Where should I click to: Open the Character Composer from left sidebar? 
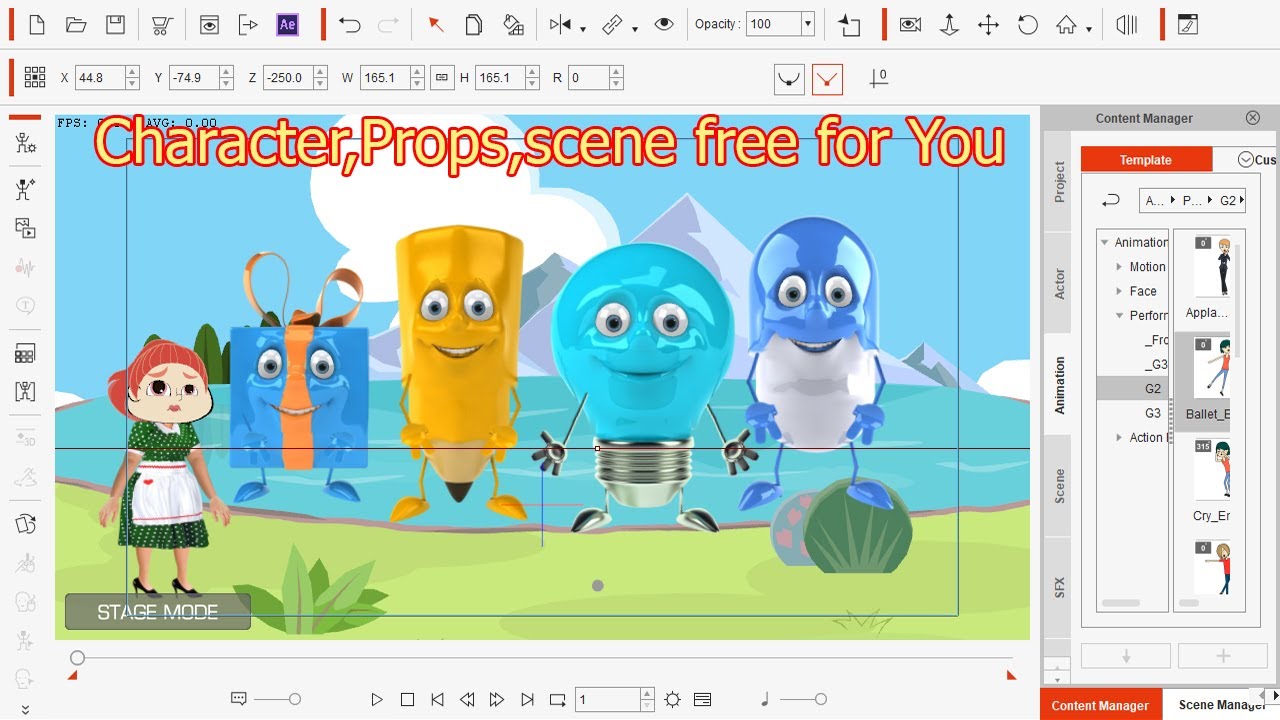click(25, 144)
